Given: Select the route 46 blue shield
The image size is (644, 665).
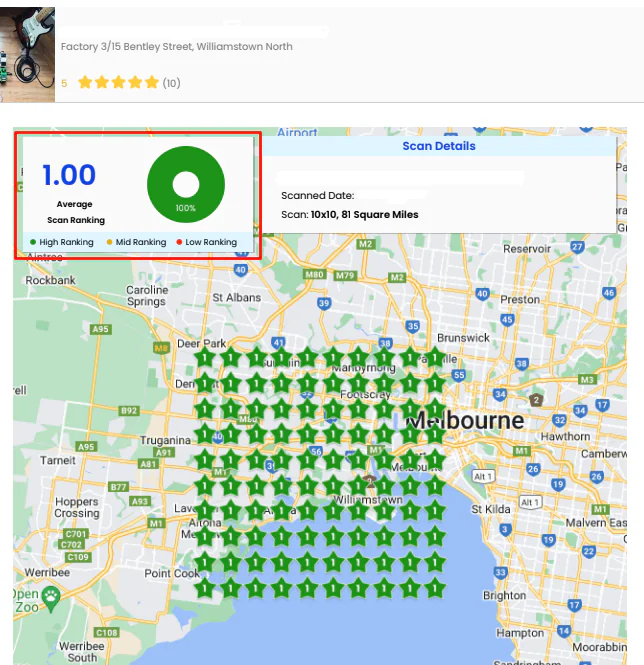Looking at the screenshot, I should (x=609, y=292).
